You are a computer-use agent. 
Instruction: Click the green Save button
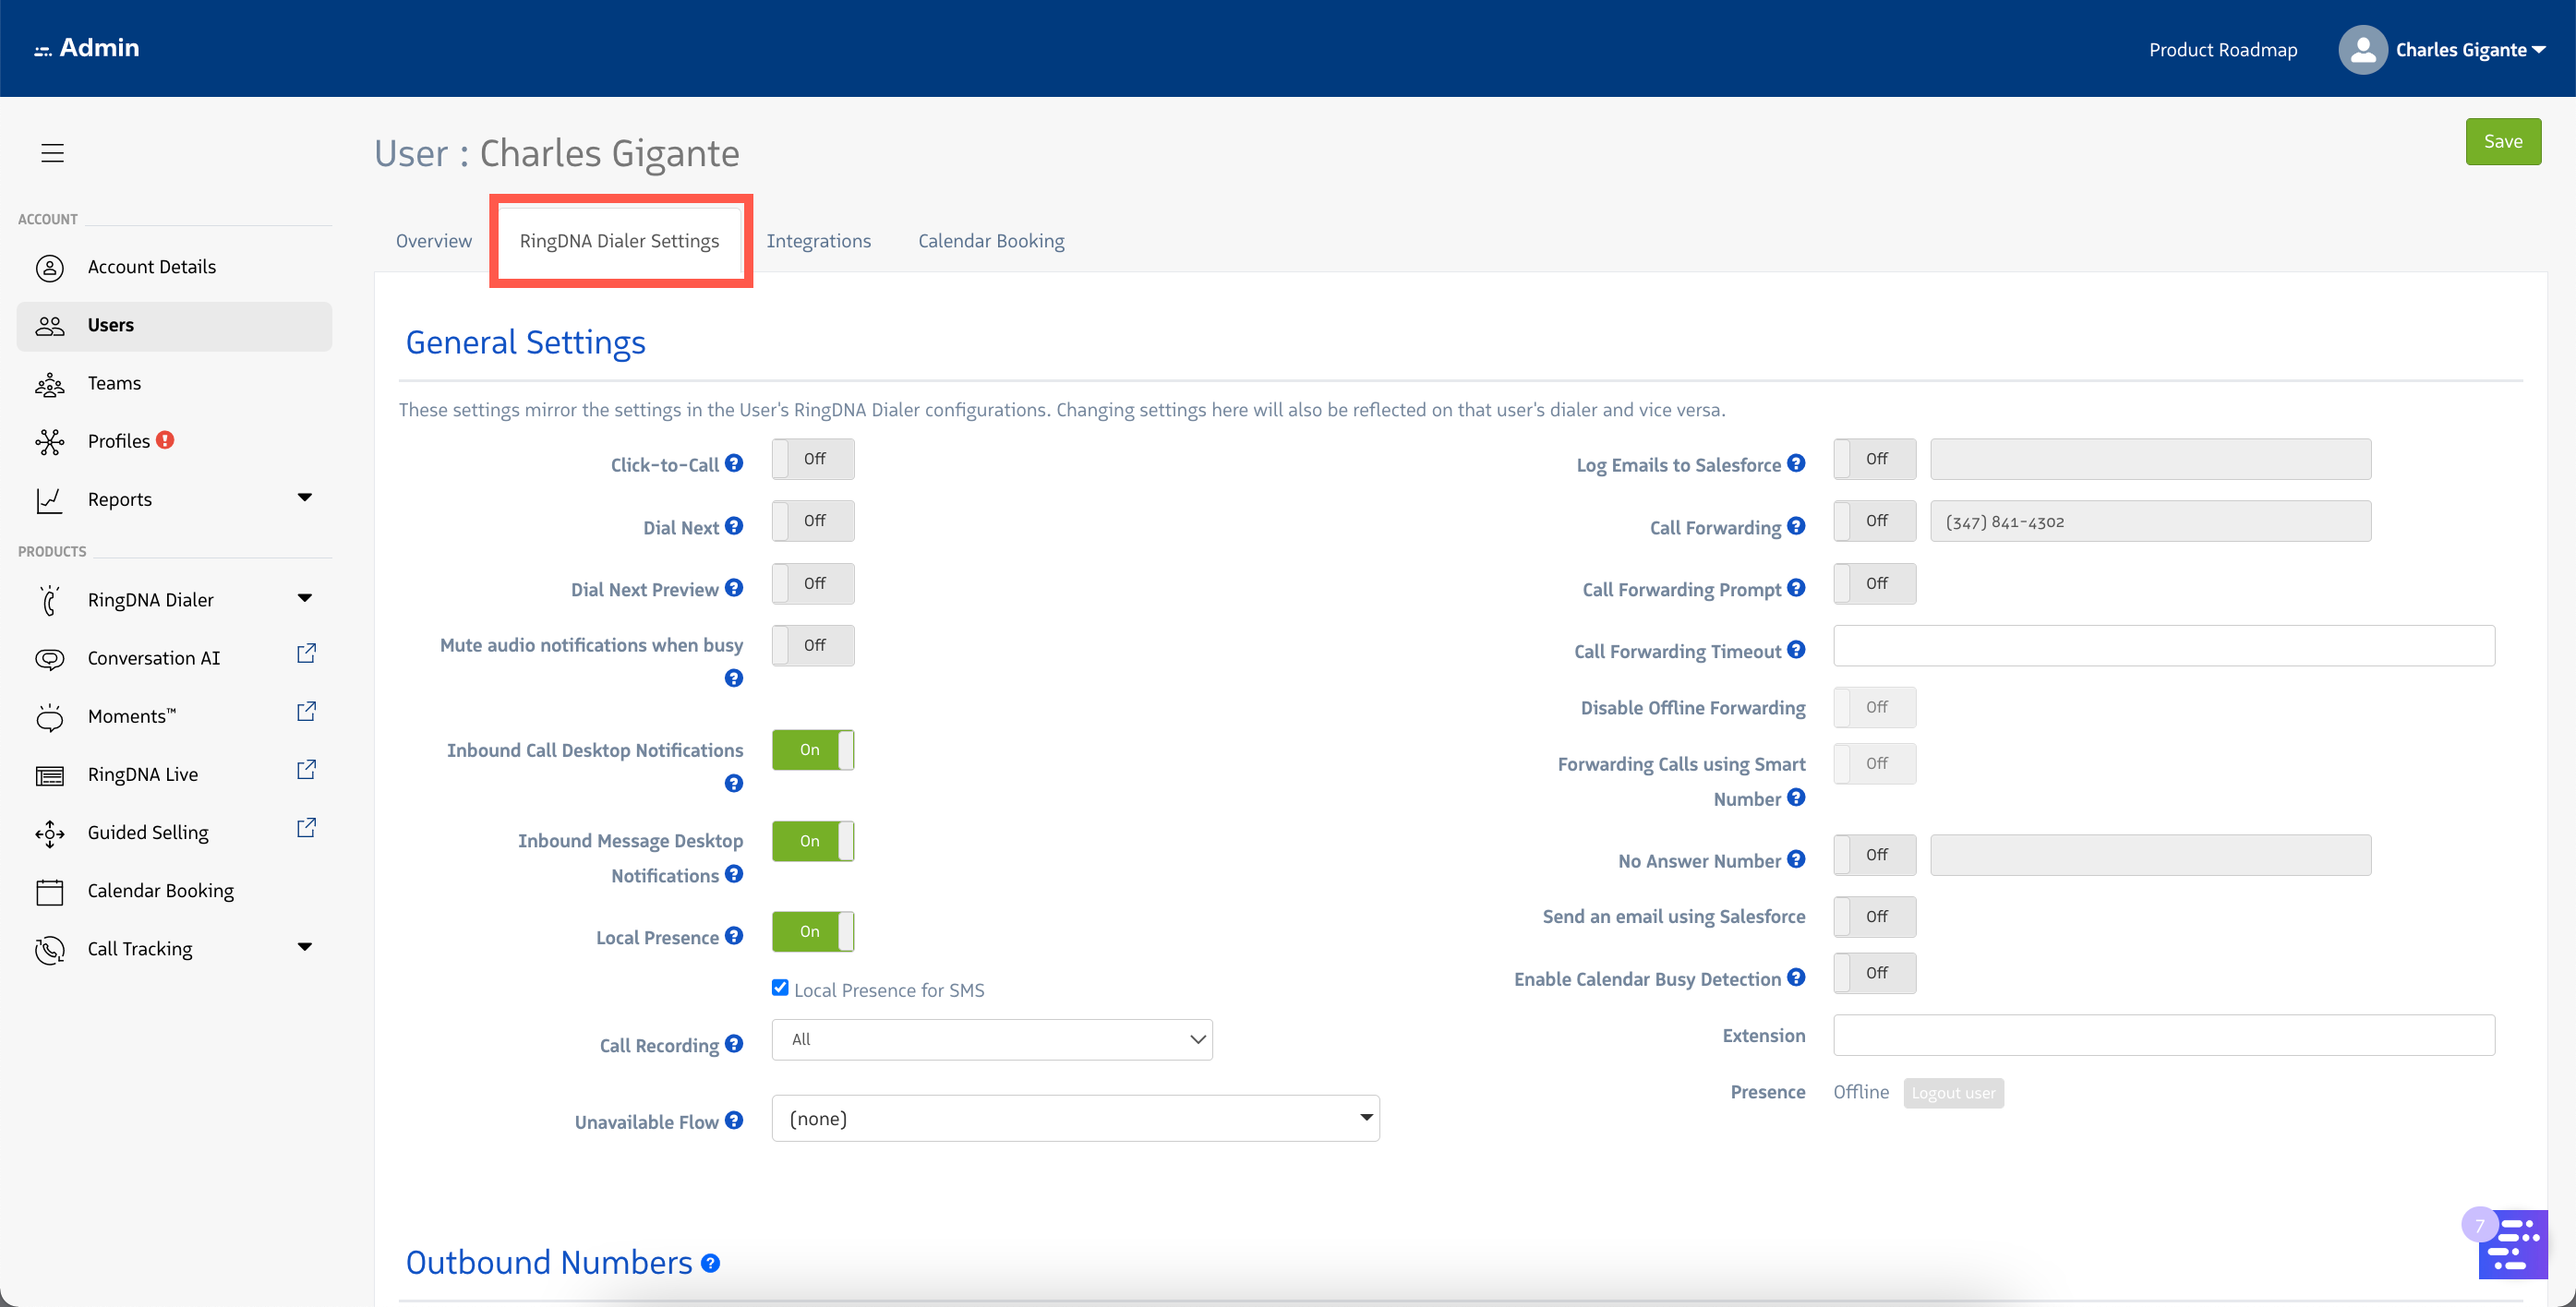coord(2503,142)
